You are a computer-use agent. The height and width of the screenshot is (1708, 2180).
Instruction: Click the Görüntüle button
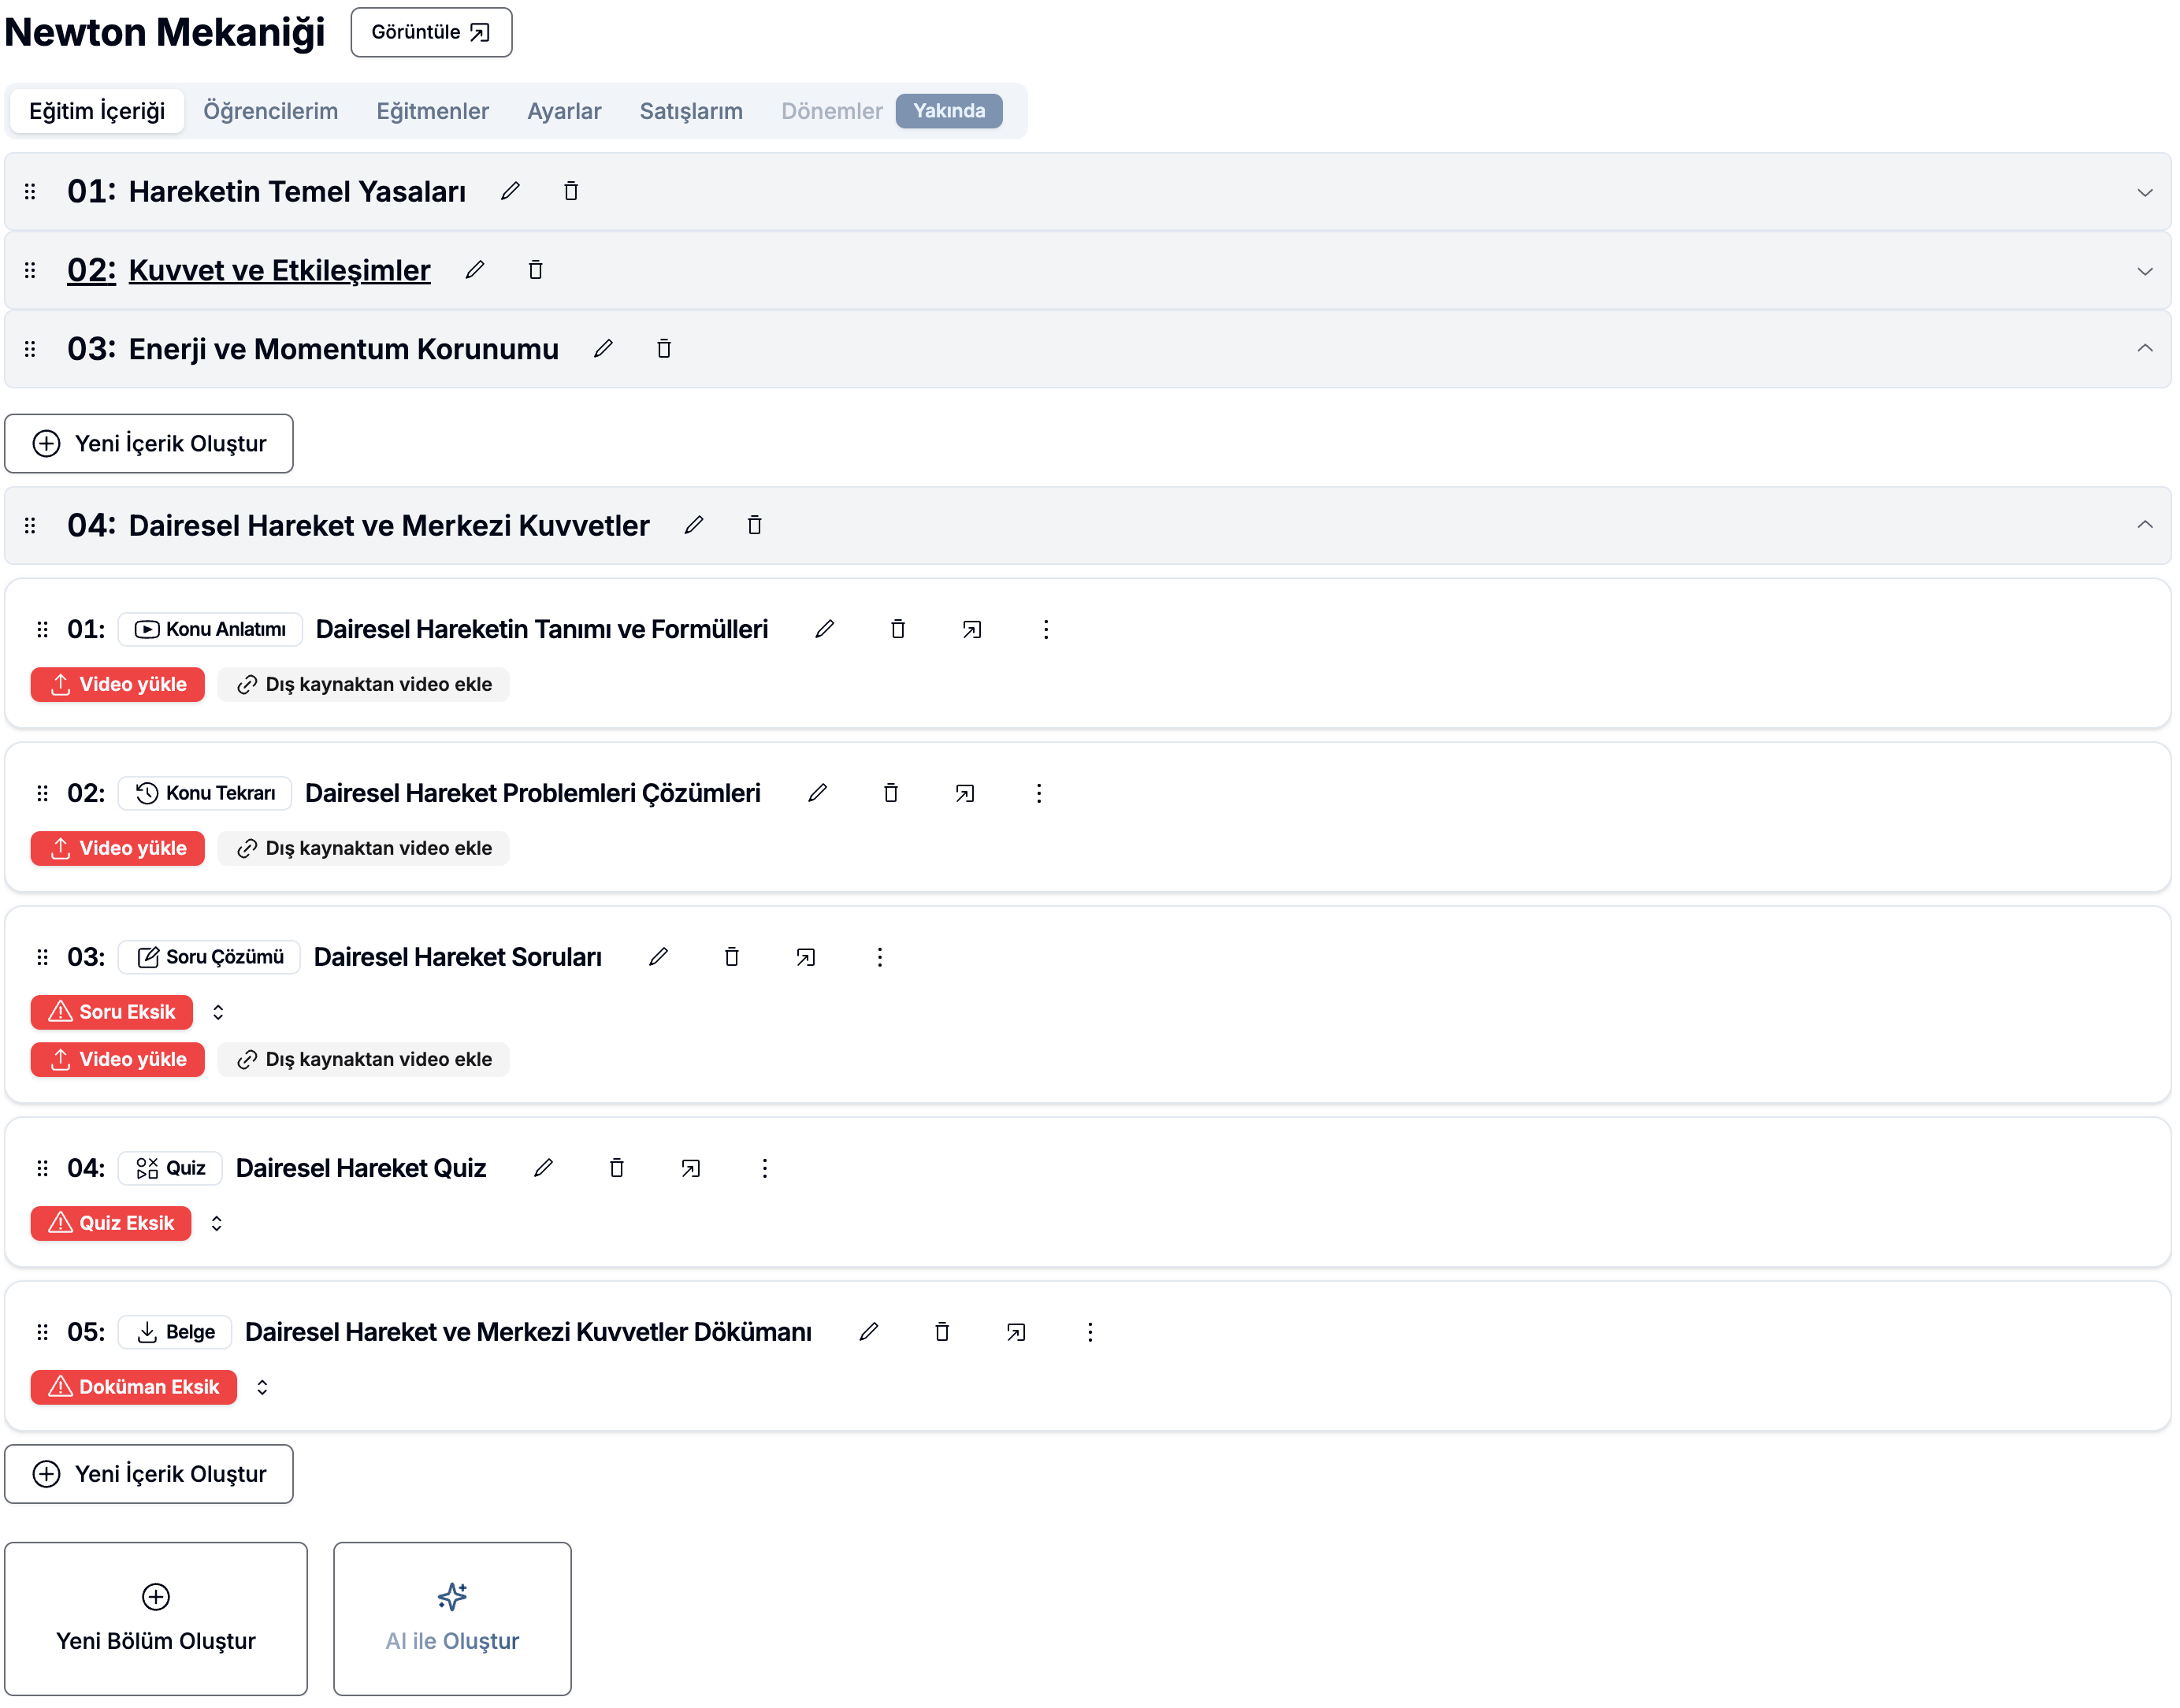click(431, 32)
